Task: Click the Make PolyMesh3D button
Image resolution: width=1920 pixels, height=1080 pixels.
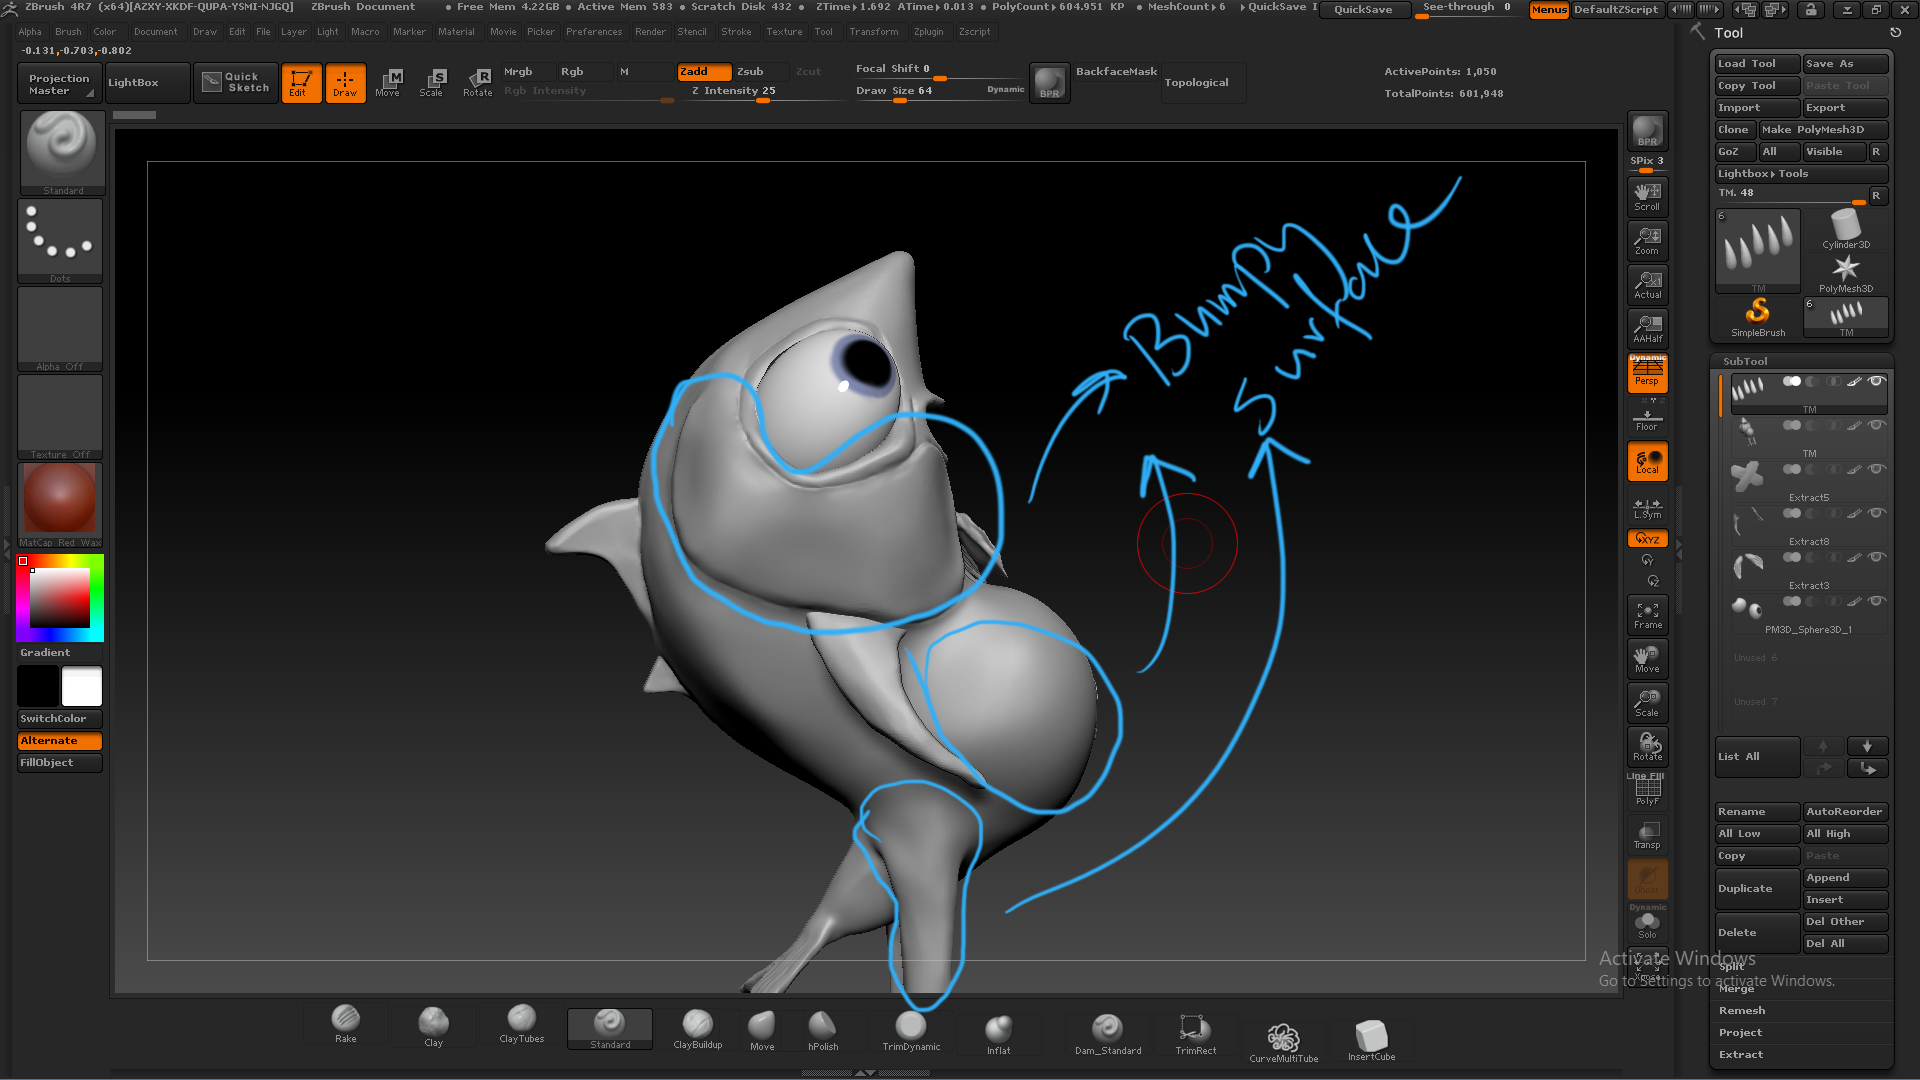Action: point(1823,130)
